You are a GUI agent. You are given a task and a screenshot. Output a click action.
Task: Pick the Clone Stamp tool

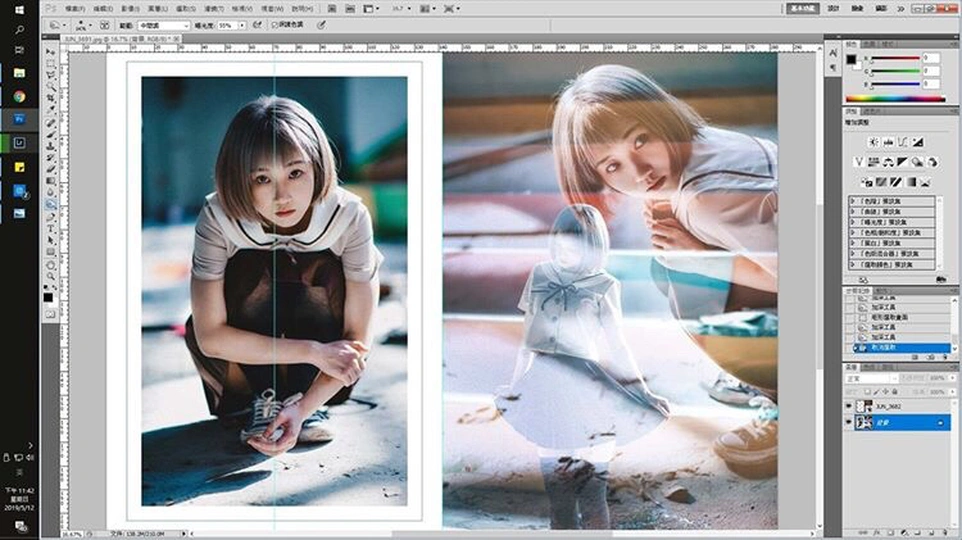(x=50, y=146)
